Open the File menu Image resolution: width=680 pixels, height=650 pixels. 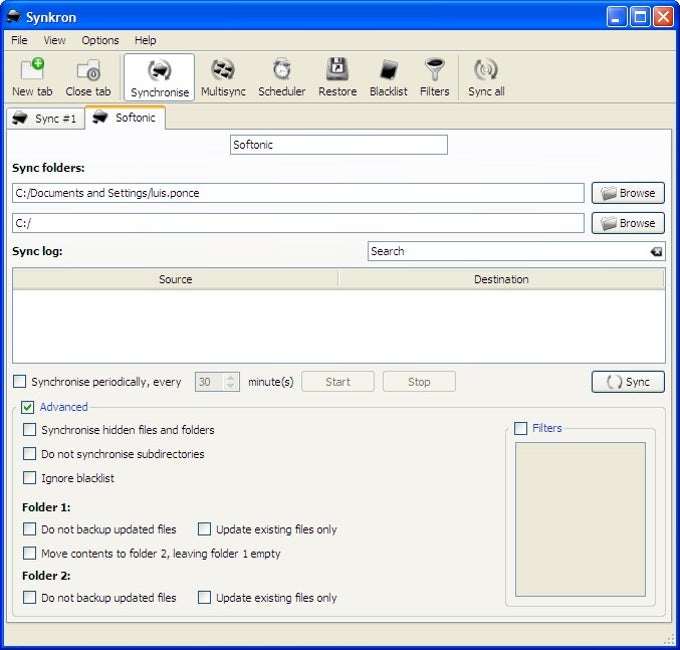point(19,40)
